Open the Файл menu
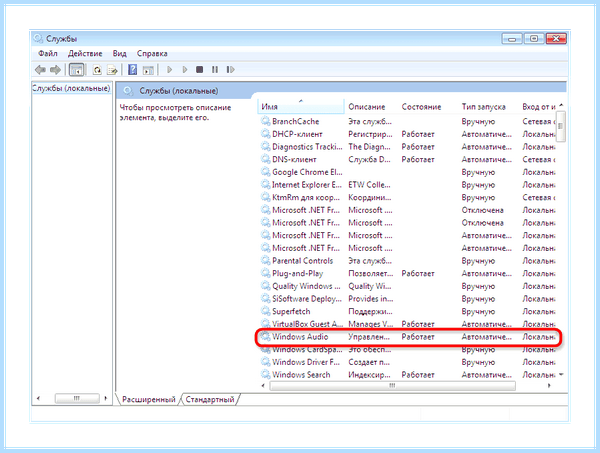The height and width of the screenshot is (453, 600). [48, 54]
